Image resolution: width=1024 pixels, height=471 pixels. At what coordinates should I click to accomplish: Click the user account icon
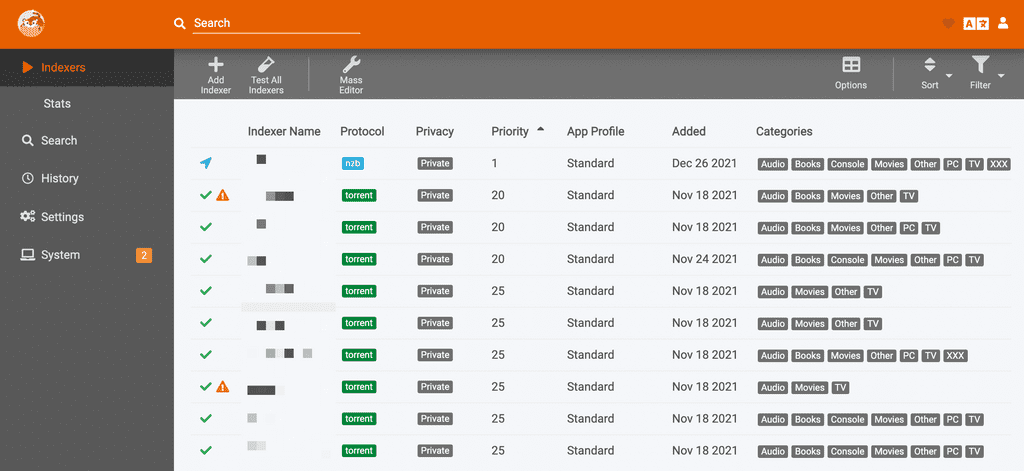1003,23
